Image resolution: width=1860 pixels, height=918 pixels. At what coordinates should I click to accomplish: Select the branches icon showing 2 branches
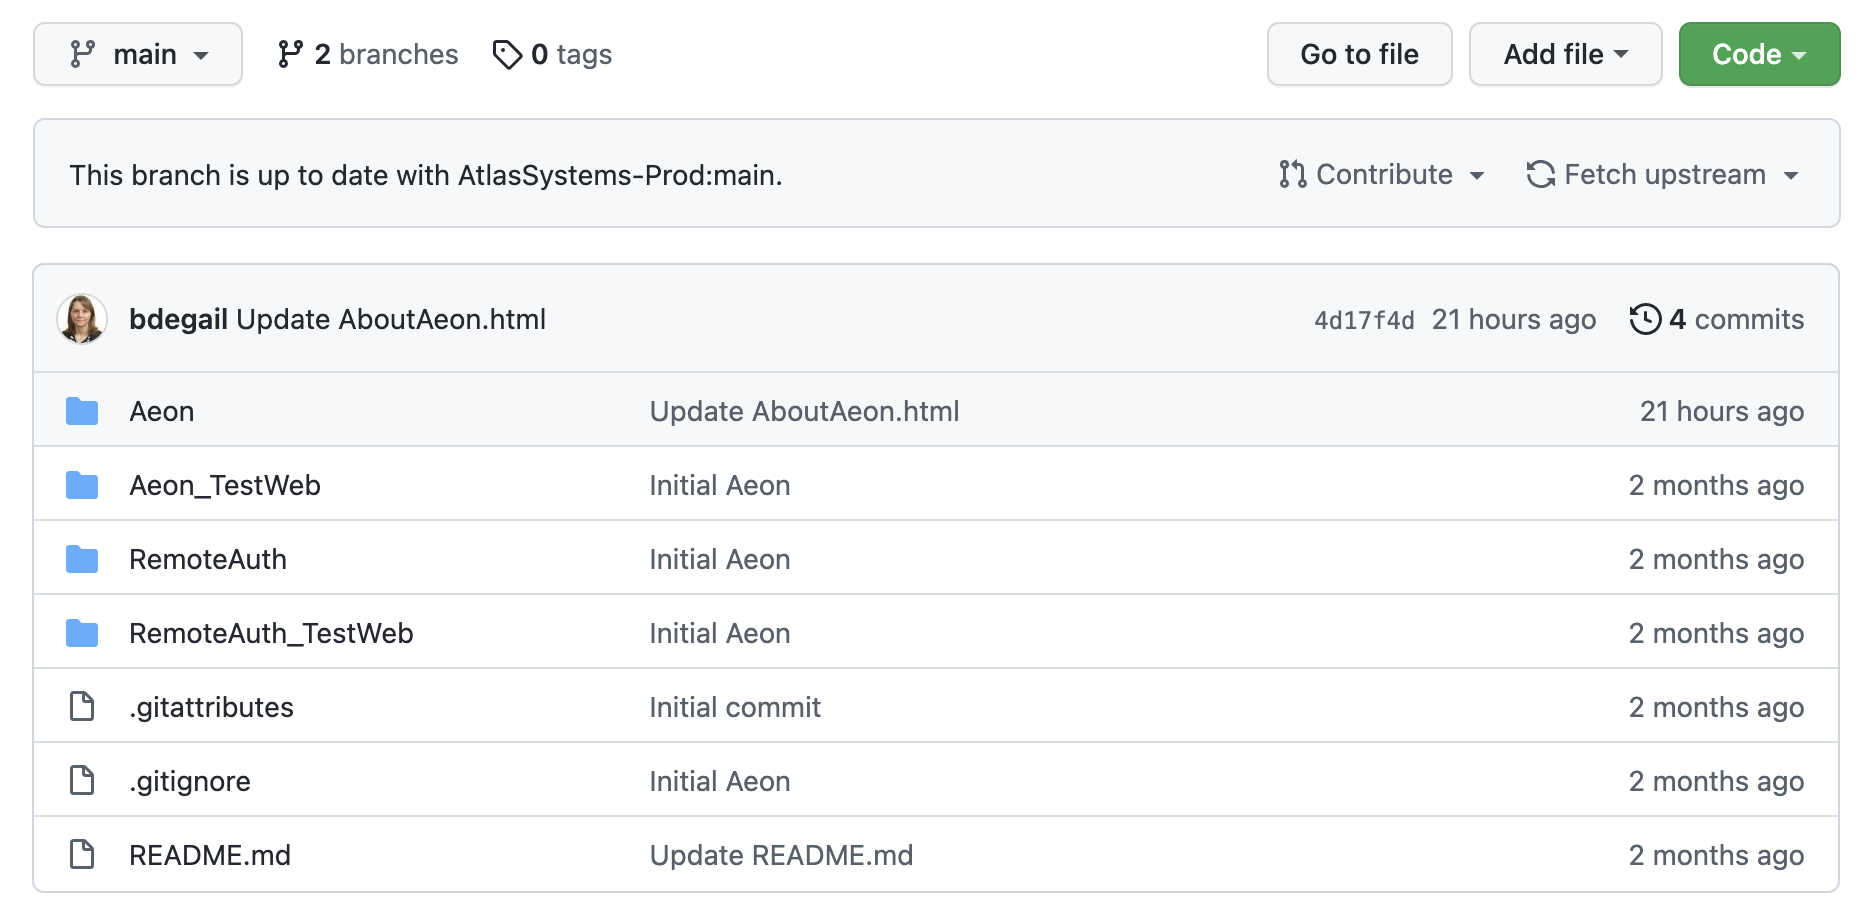point(291,54)
